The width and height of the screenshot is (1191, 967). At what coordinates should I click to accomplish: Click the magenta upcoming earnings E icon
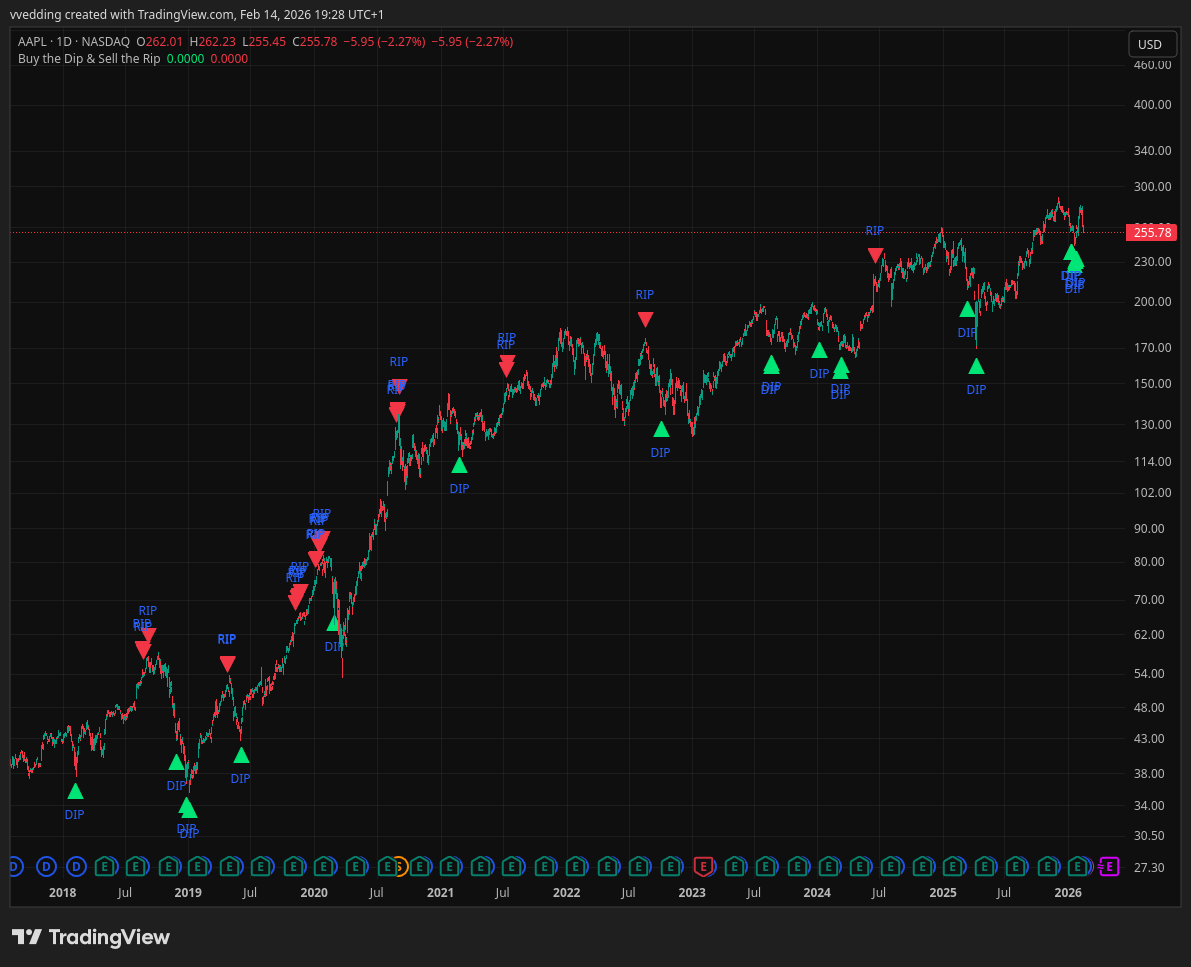1109,866
